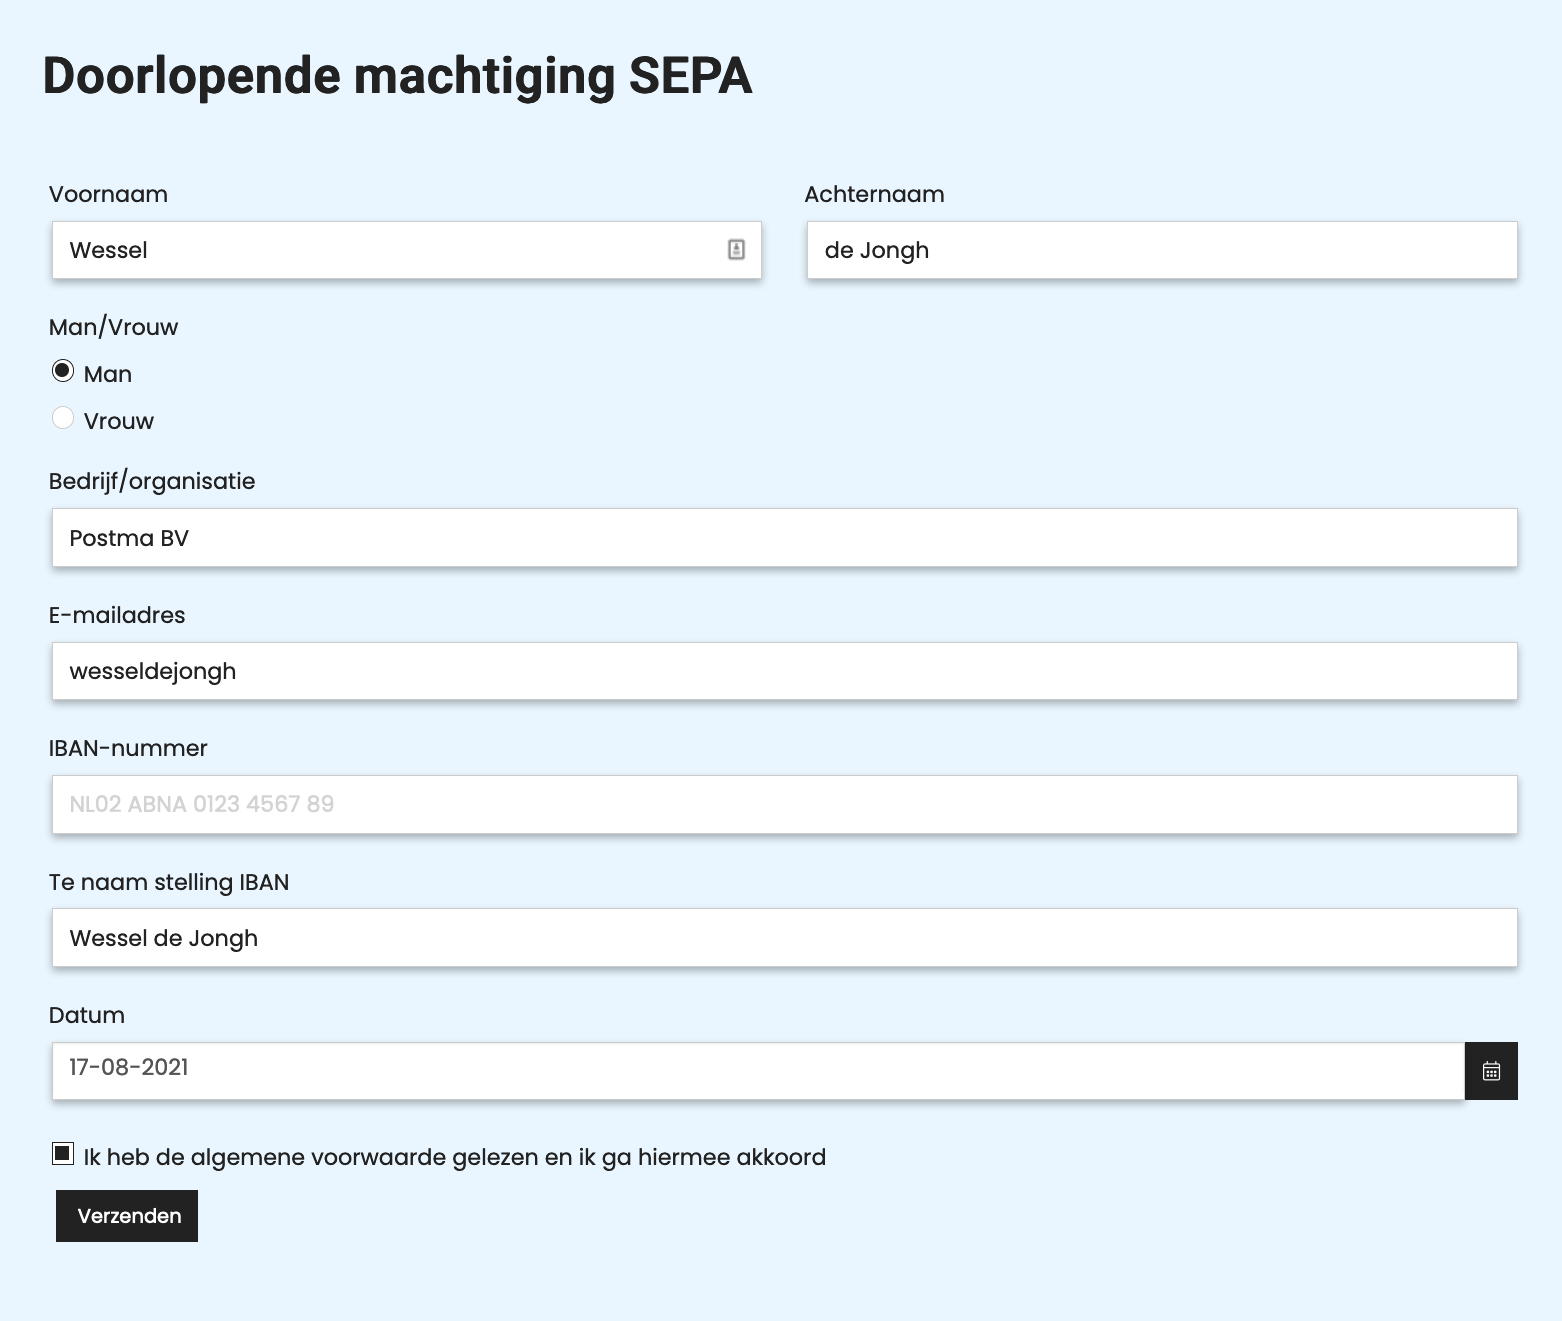Click the Doorlopende machtiging SEPA heading
Viewport: 1562px width, 1321px height.
pyautogui.click(x=396, y=75)
